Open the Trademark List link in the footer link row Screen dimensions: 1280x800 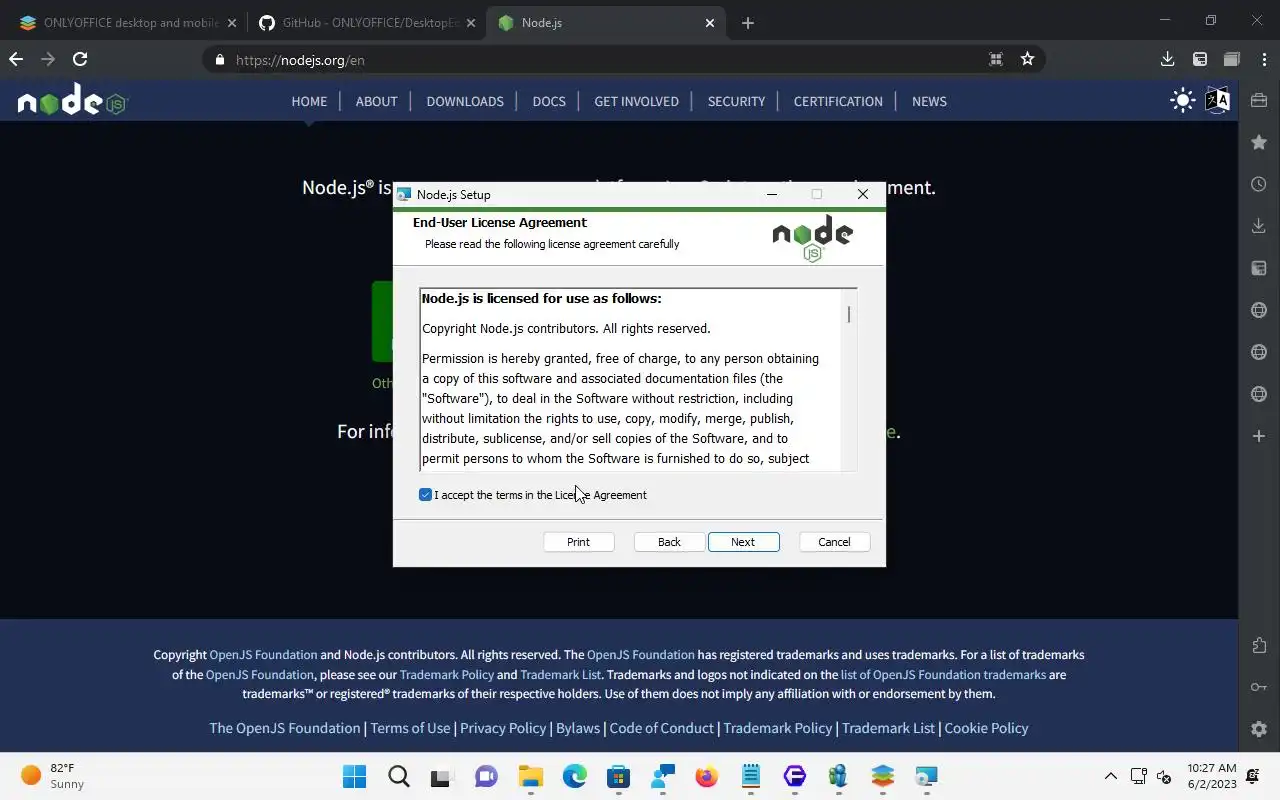(x=888, y=727)
